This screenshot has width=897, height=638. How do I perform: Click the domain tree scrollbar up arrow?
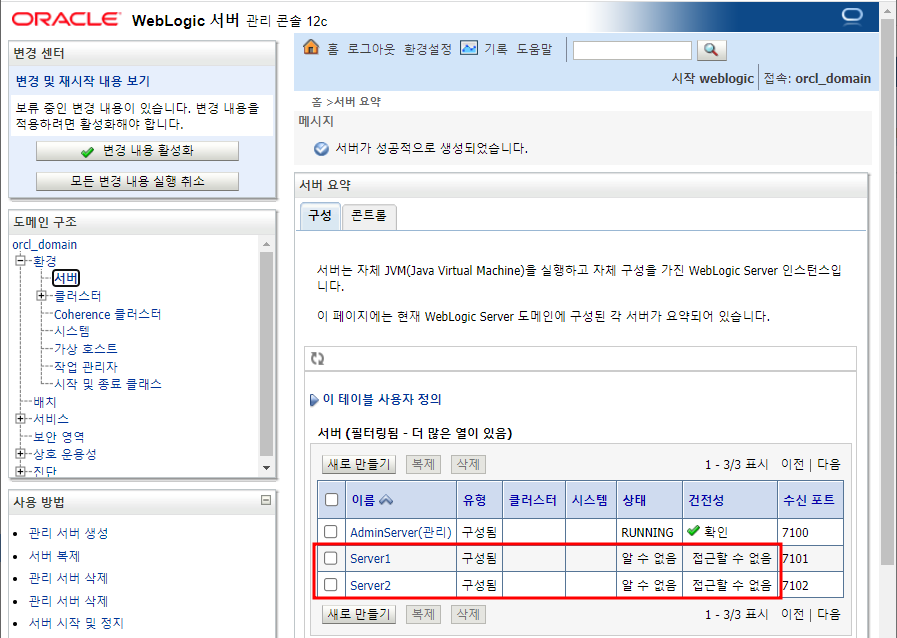267,244
